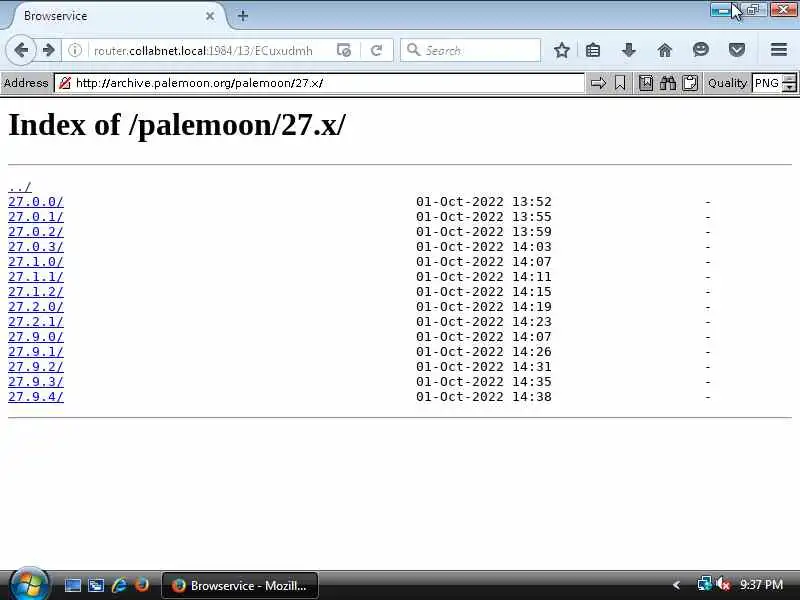
Task: Show site information via the info icon
Action: [x=75, y=50]
